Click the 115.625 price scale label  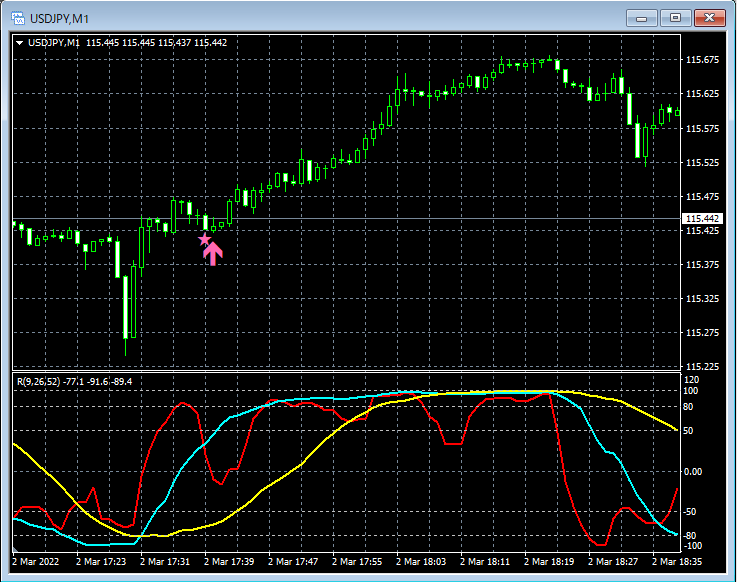703,94
